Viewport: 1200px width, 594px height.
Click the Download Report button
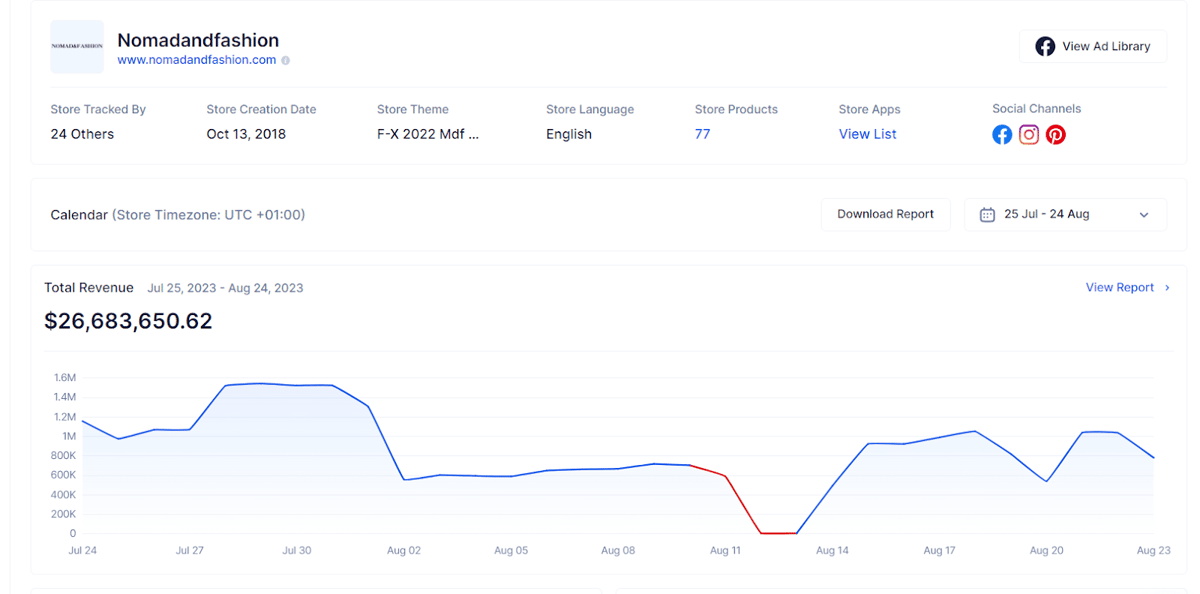click(x=885, y=214)
